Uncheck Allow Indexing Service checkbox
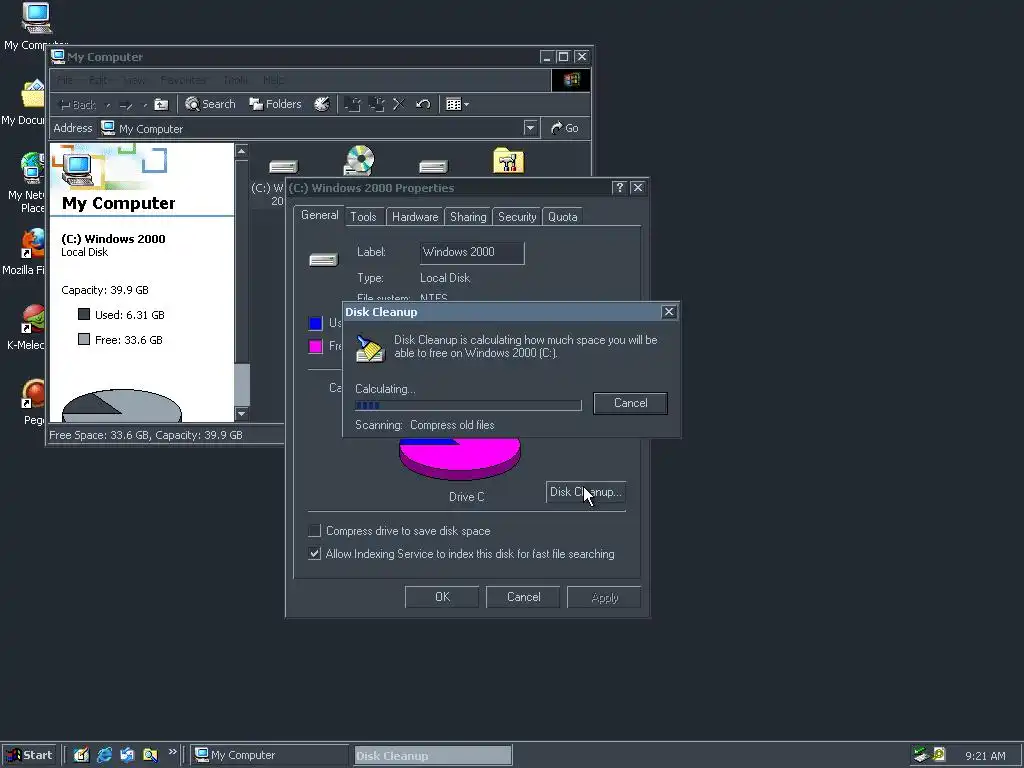The width and height of the screenshot is (1024, 768). point(315,554)
